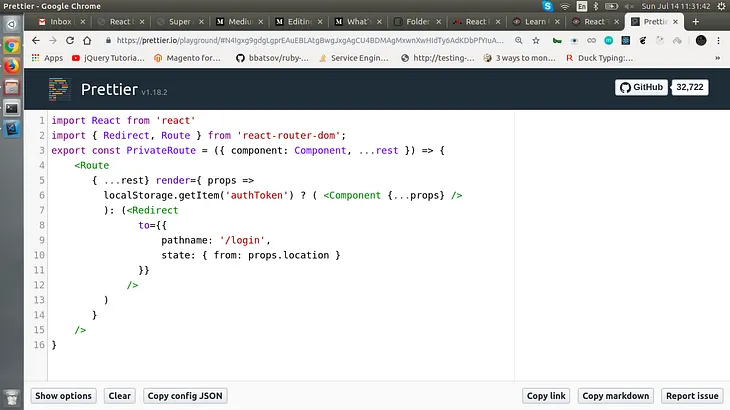Close the Inbox tab
This screenshot has height=410, width=730.
[x=82, y=21]
